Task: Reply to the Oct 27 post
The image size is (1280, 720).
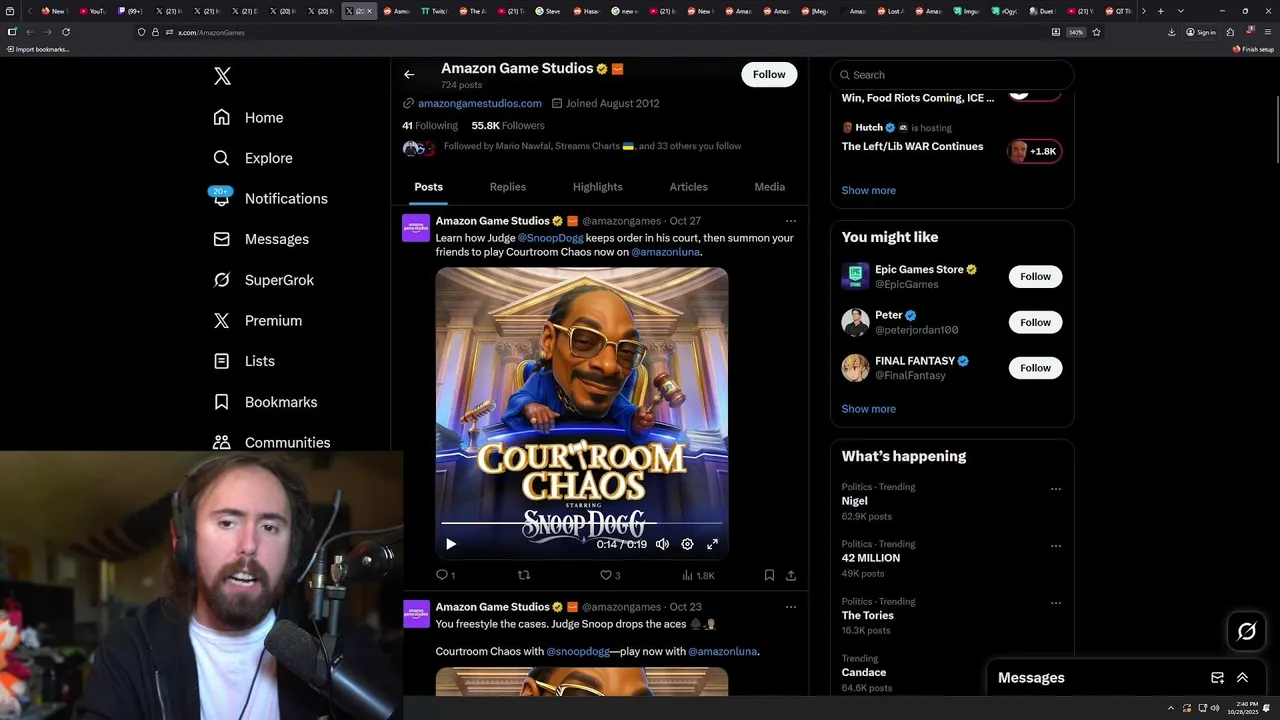Action: point(445,575)
